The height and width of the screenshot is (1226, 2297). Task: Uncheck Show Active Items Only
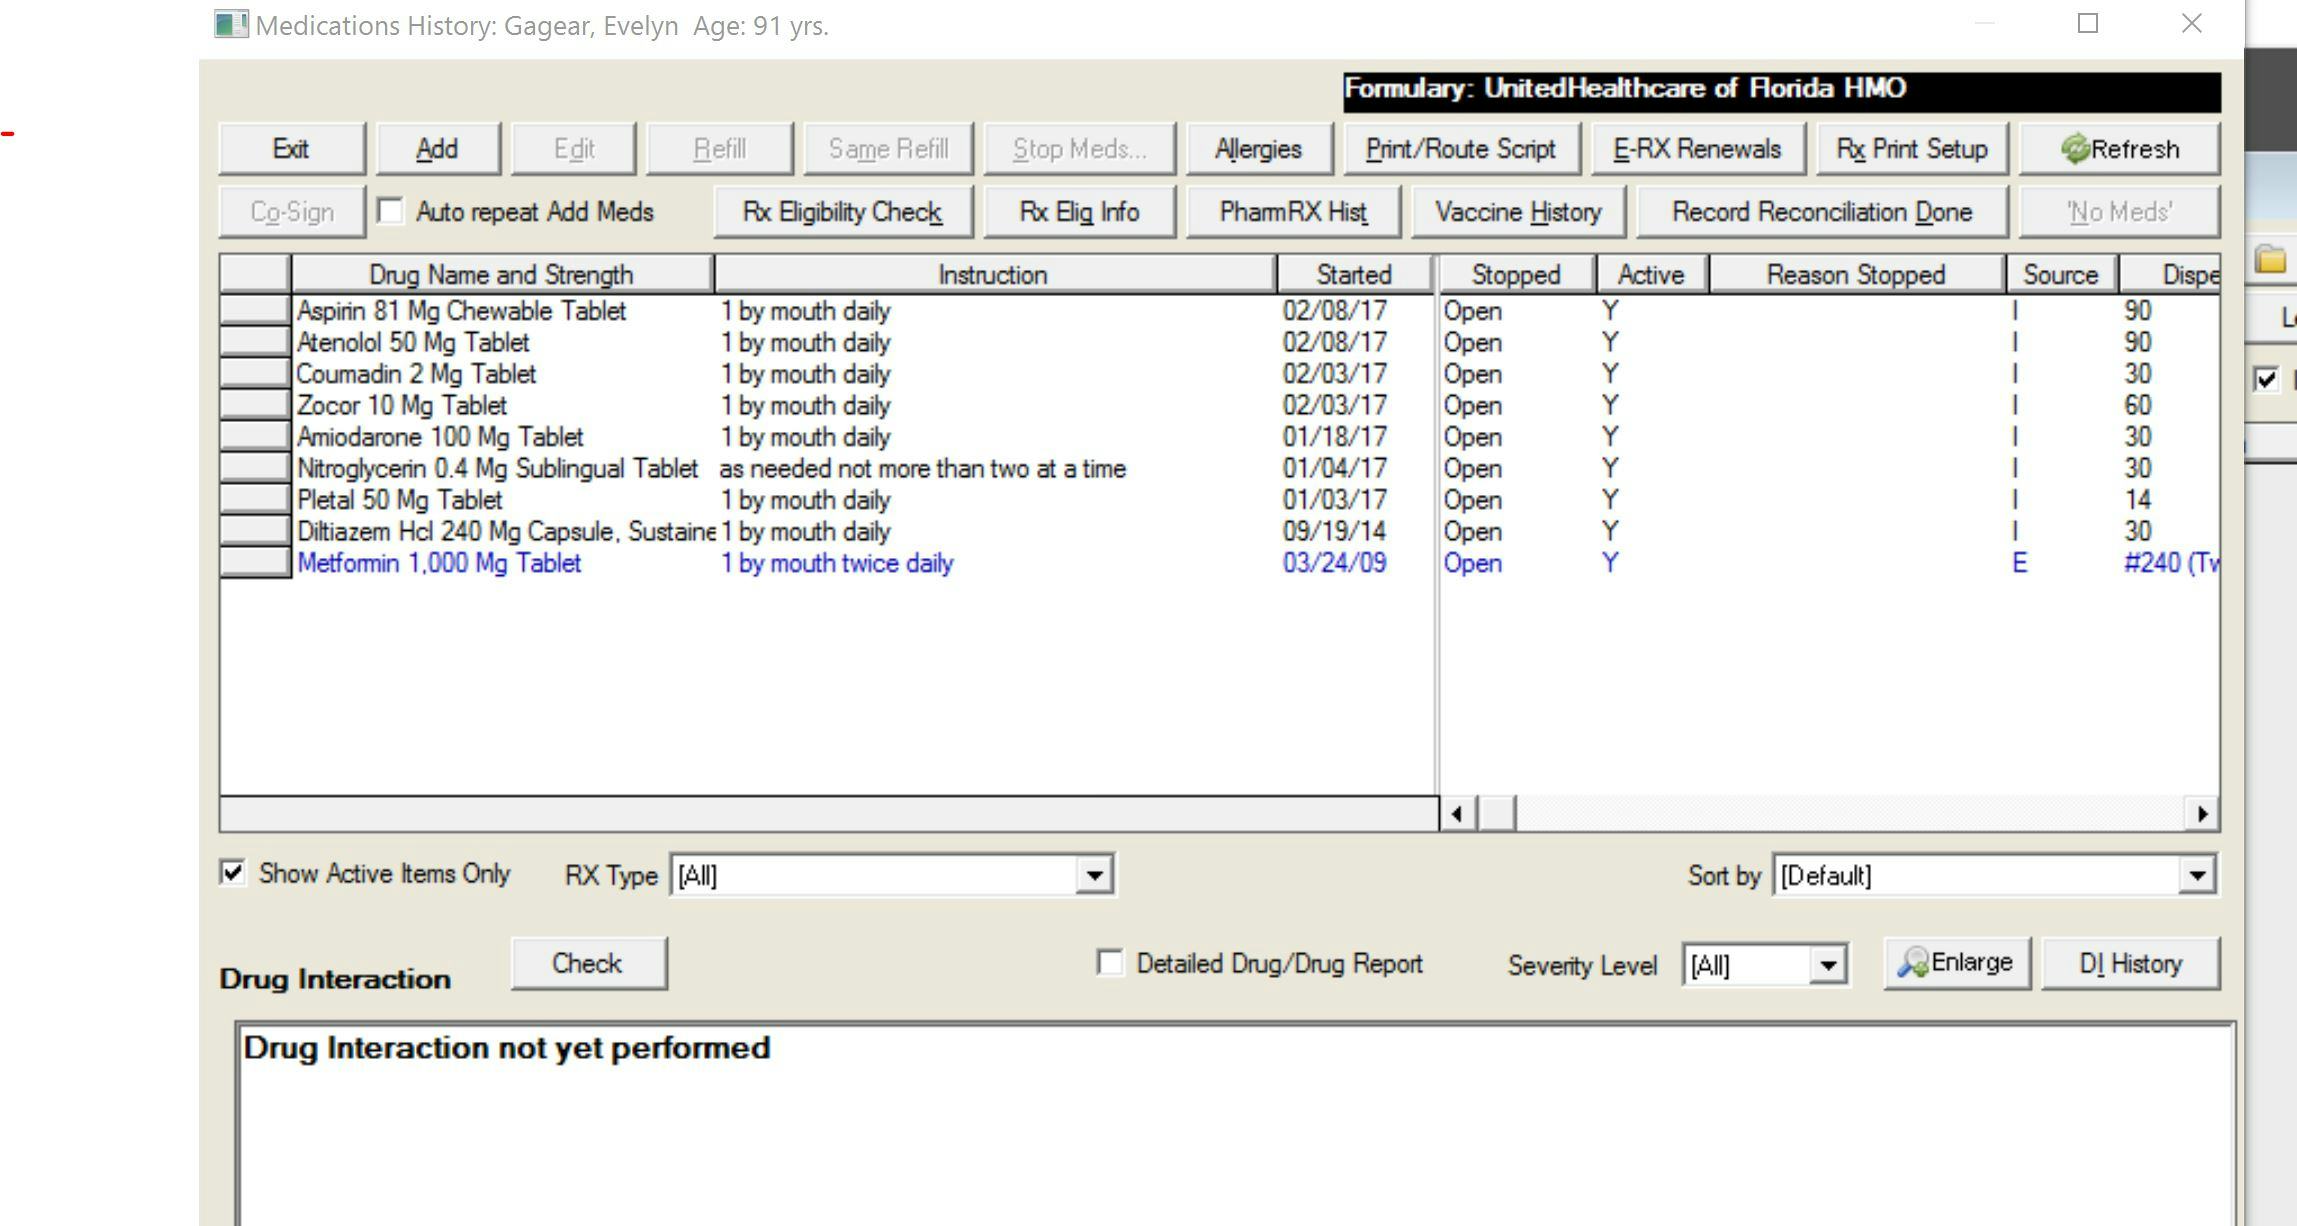(231, 873)
